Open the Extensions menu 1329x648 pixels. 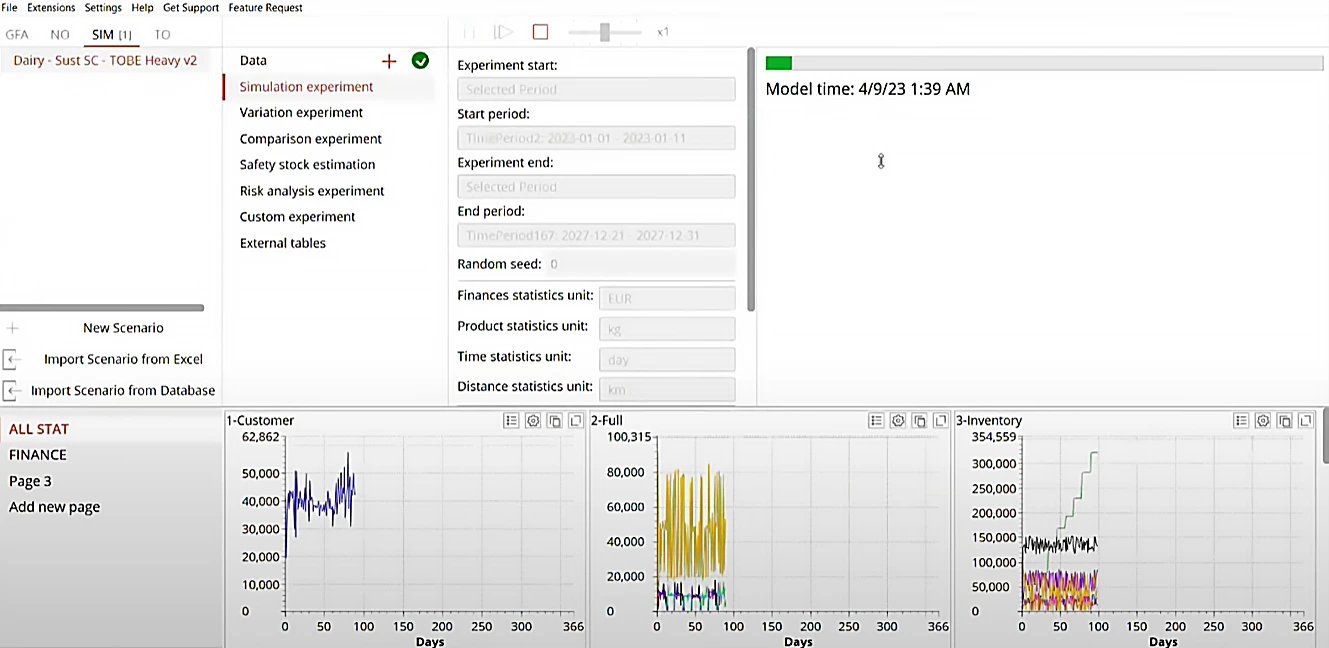pyautogui.click(x=51, y=8)
